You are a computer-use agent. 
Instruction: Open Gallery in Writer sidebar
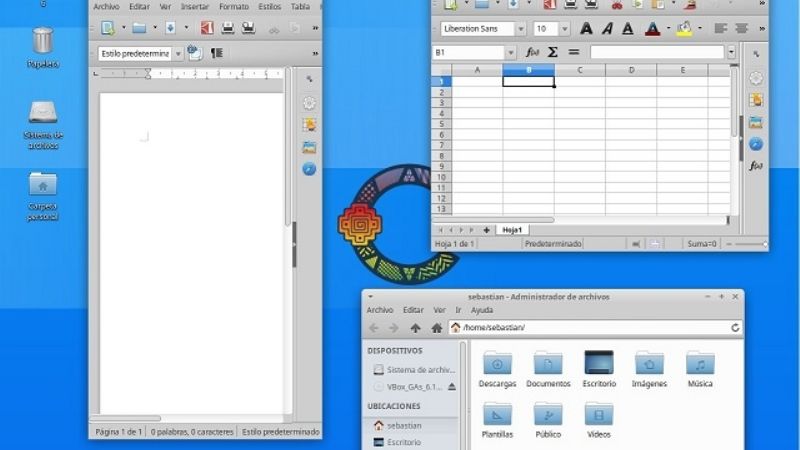[x=309, y=147]
